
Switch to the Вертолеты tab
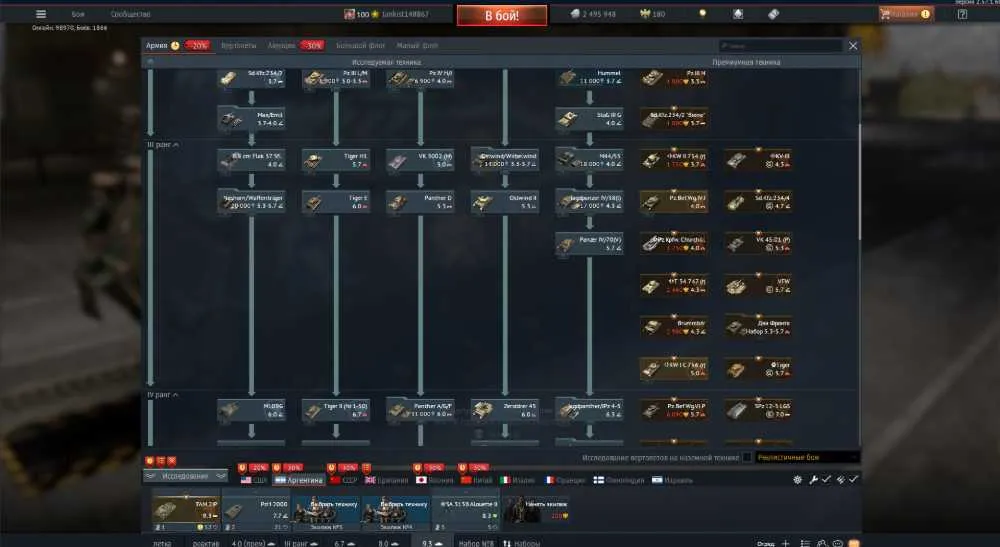[239, 45]
